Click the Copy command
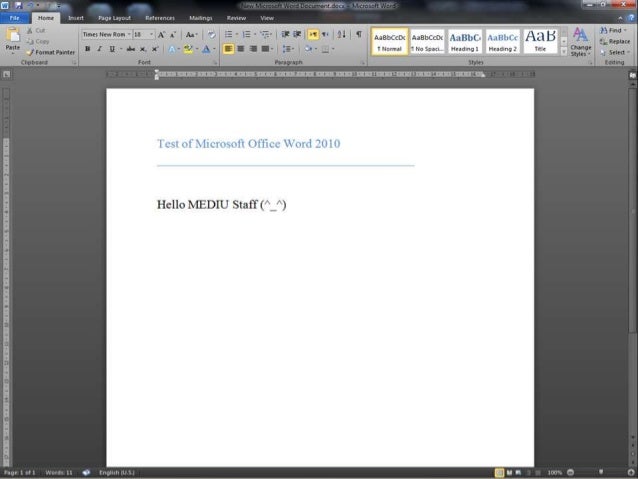The image size is (638, 479). pyautogui.click(x=39, y=42)
